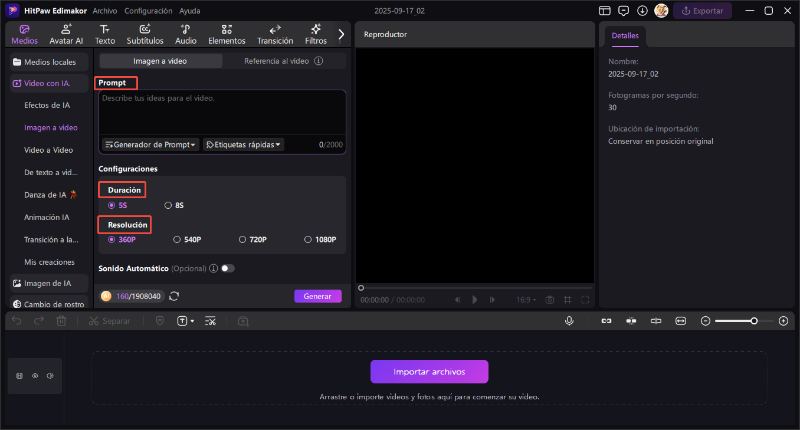Click the player progress bar handle
Screen dimensions: 800x430
[361, 288]
